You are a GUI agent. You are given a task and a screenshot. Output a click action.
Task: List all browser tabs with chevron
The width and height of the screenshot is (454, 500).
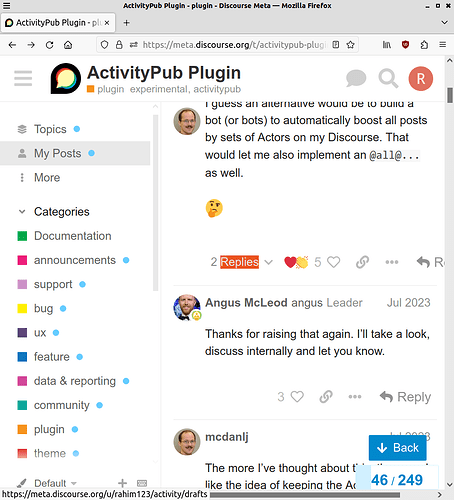pyautogui.click(x=444, y=23)
